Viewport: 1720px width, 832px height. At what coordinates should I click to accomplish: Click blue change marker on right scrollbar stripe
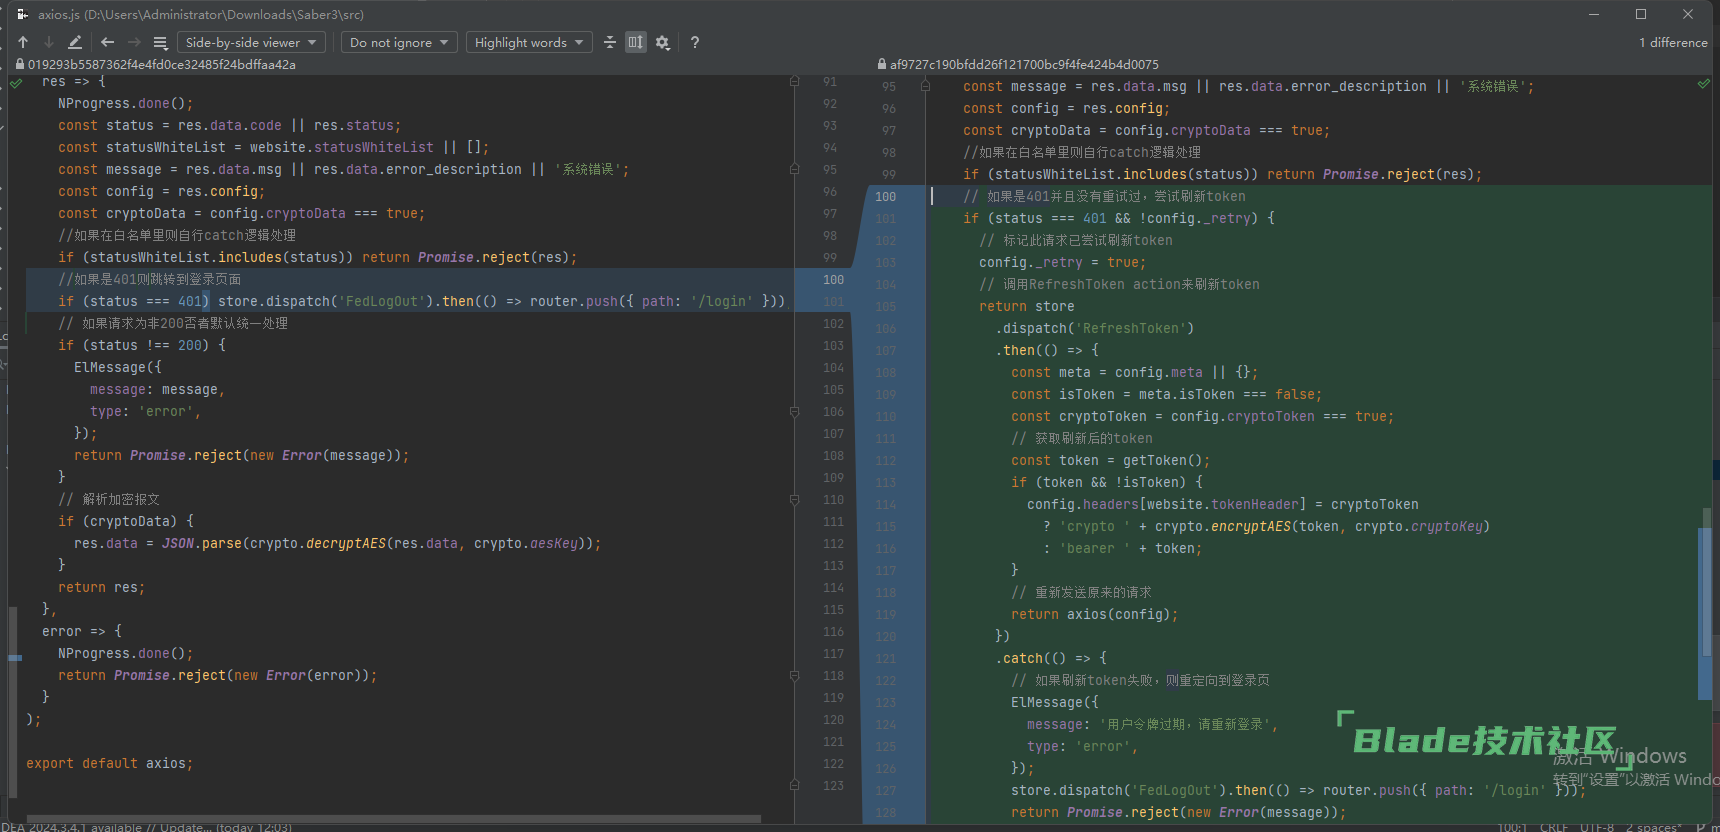1704,615
